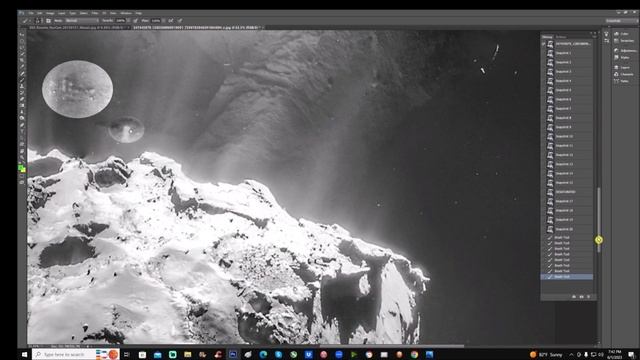Viewport: 640px width, 360px height.
Task: Set history brush source to Snapshot 1
Action: click(x=543, y=53)
